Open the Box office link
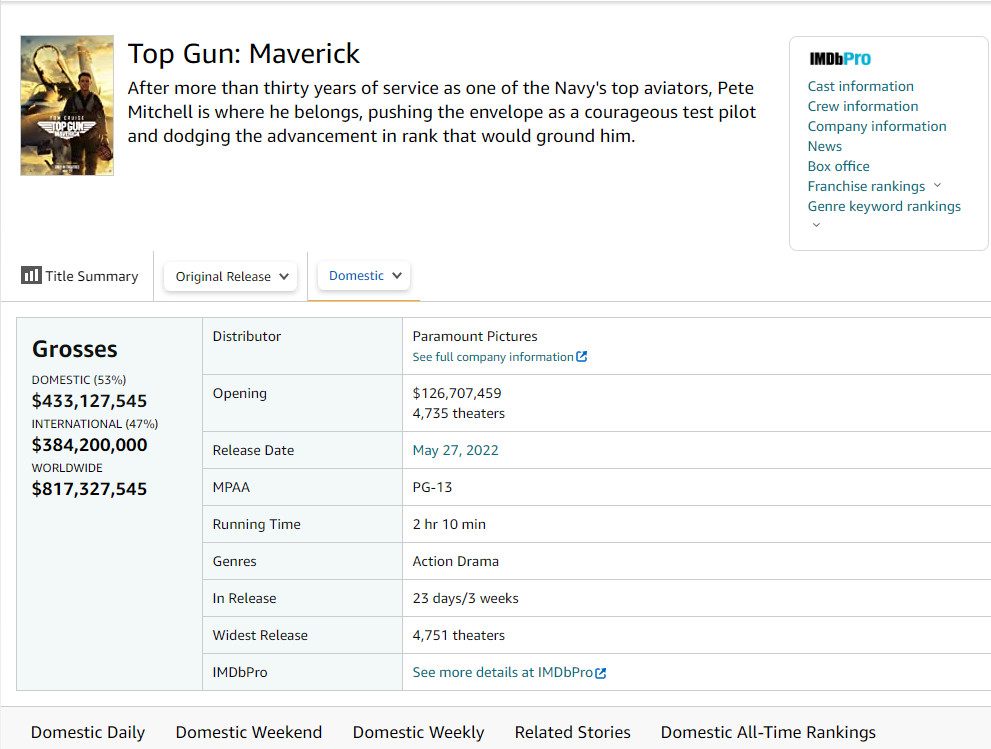Image resolution: width=991 pixels, height=749 pixels. pos(838,166)
